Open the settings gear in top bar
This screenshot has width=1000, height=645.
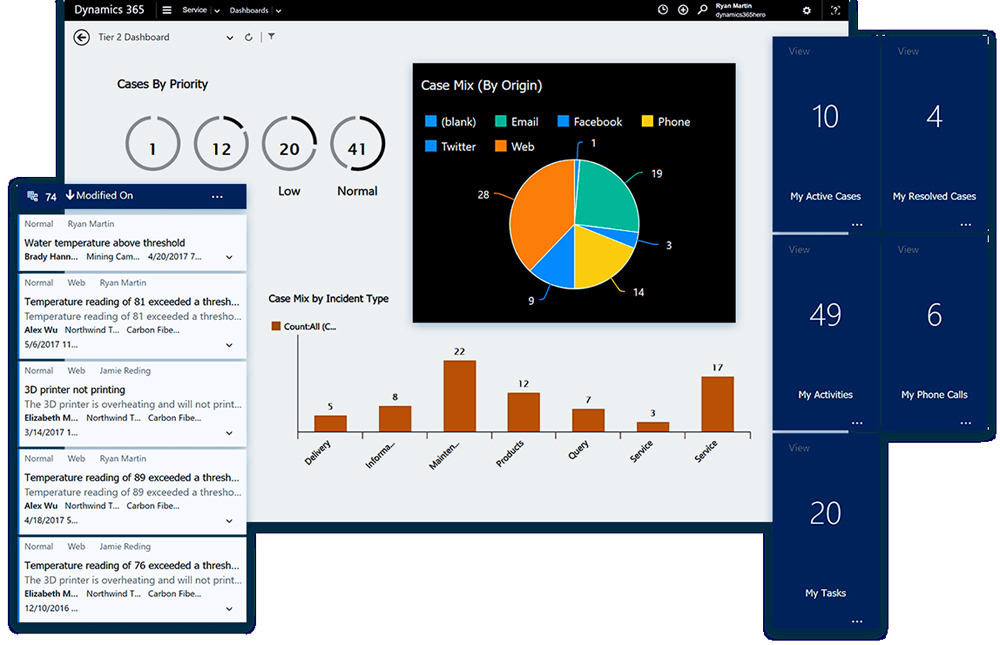click(807, 10)
